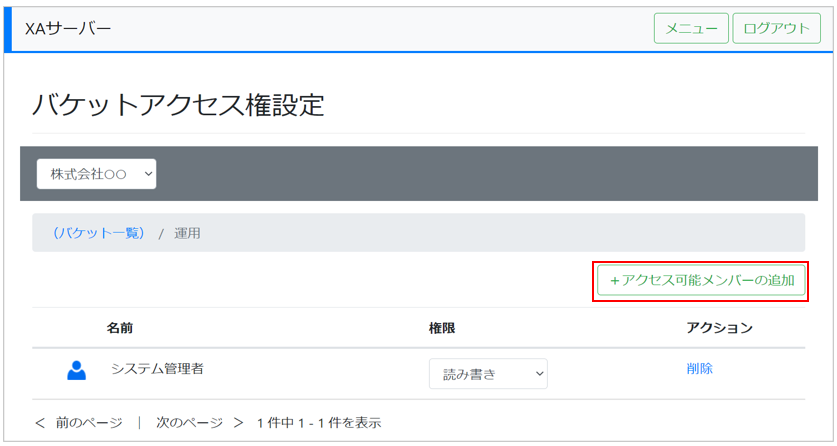Screen dimensions: 837x446
Task: Click the 1 件中 1 - 1 件を表示 text
Action: (x=319, y=423)
